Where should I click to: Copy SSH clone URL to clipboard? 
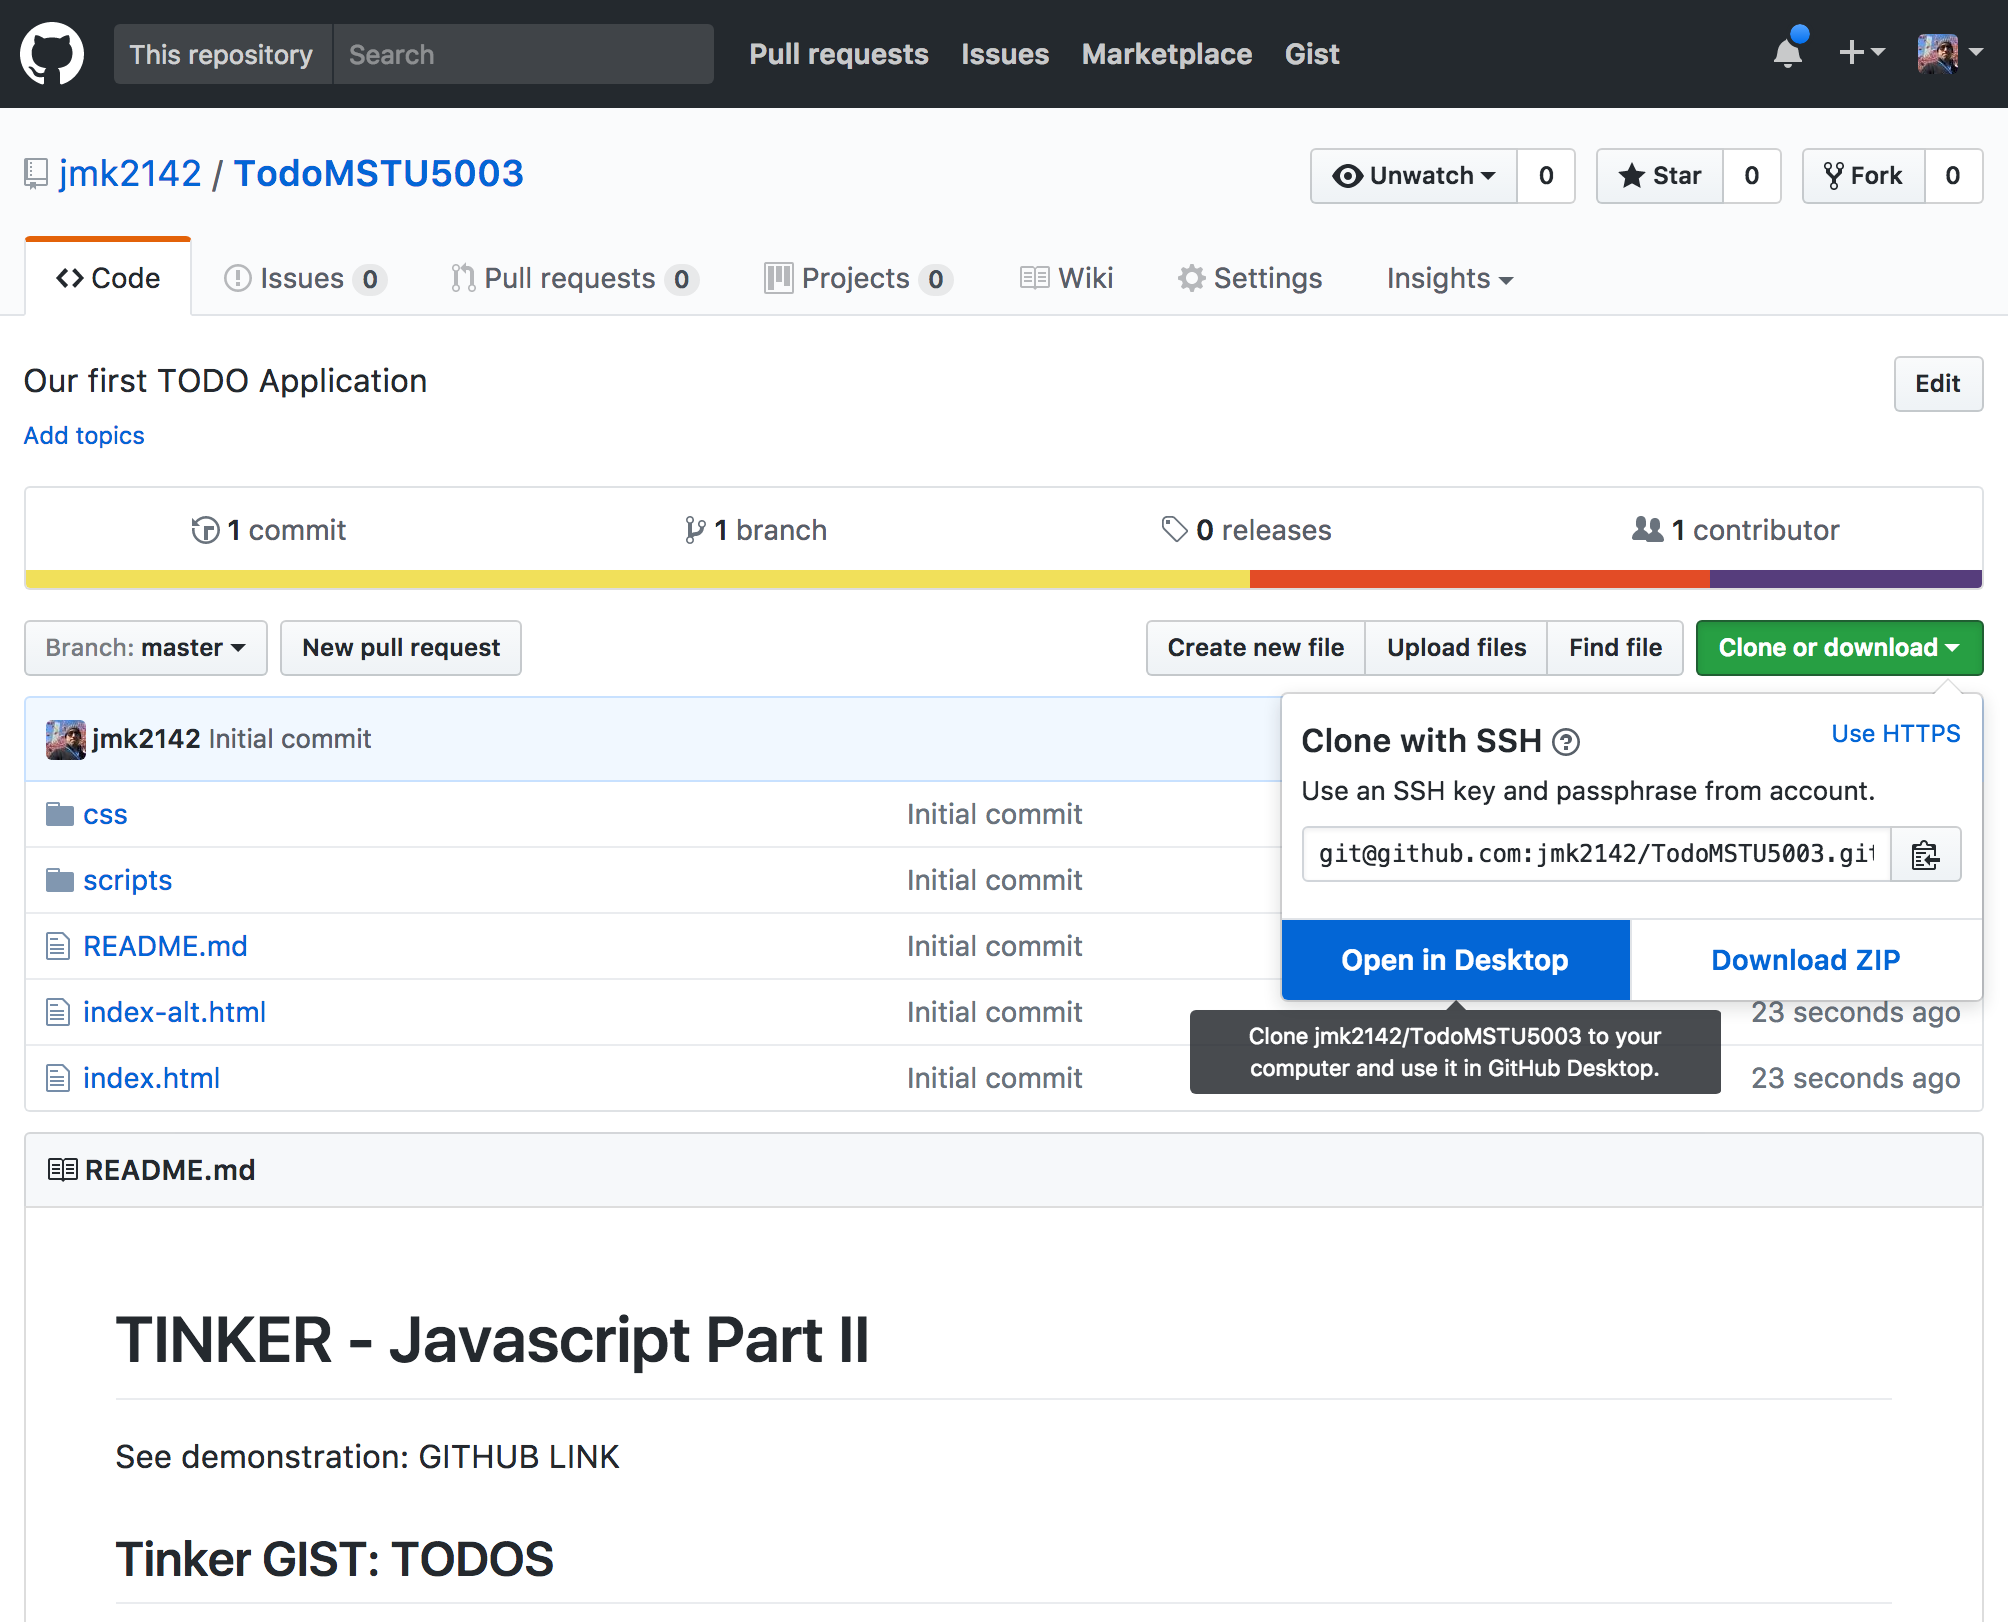(1925, 854)
